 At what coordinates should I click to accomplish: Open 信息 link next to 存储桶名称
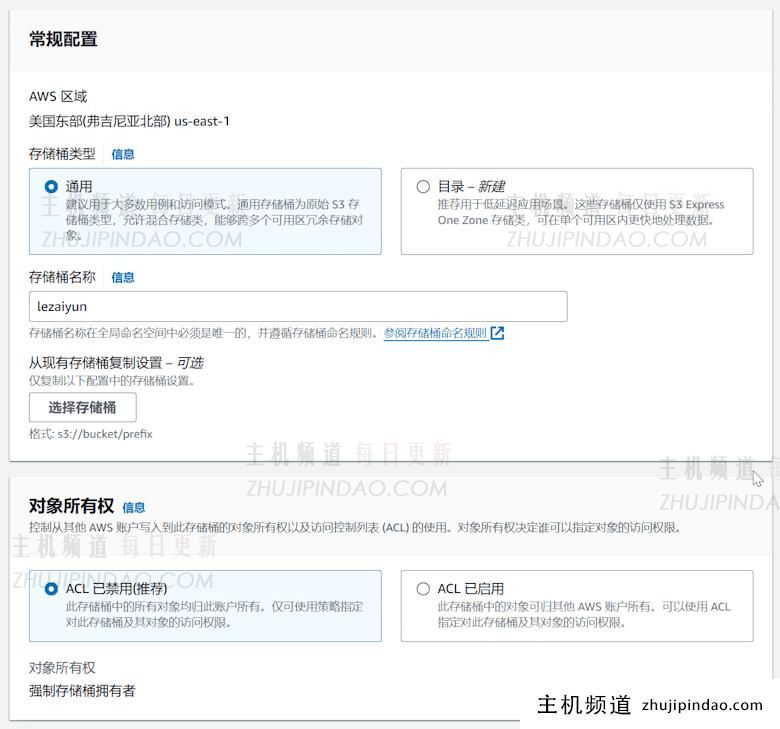coord(122,277)
